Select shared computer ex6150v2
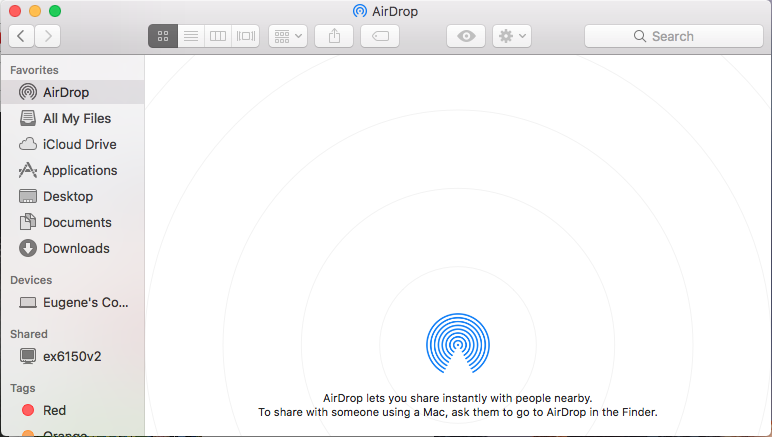Image resolution: width=772 pixels, height=437 pixels. click(x=72, y=356)
